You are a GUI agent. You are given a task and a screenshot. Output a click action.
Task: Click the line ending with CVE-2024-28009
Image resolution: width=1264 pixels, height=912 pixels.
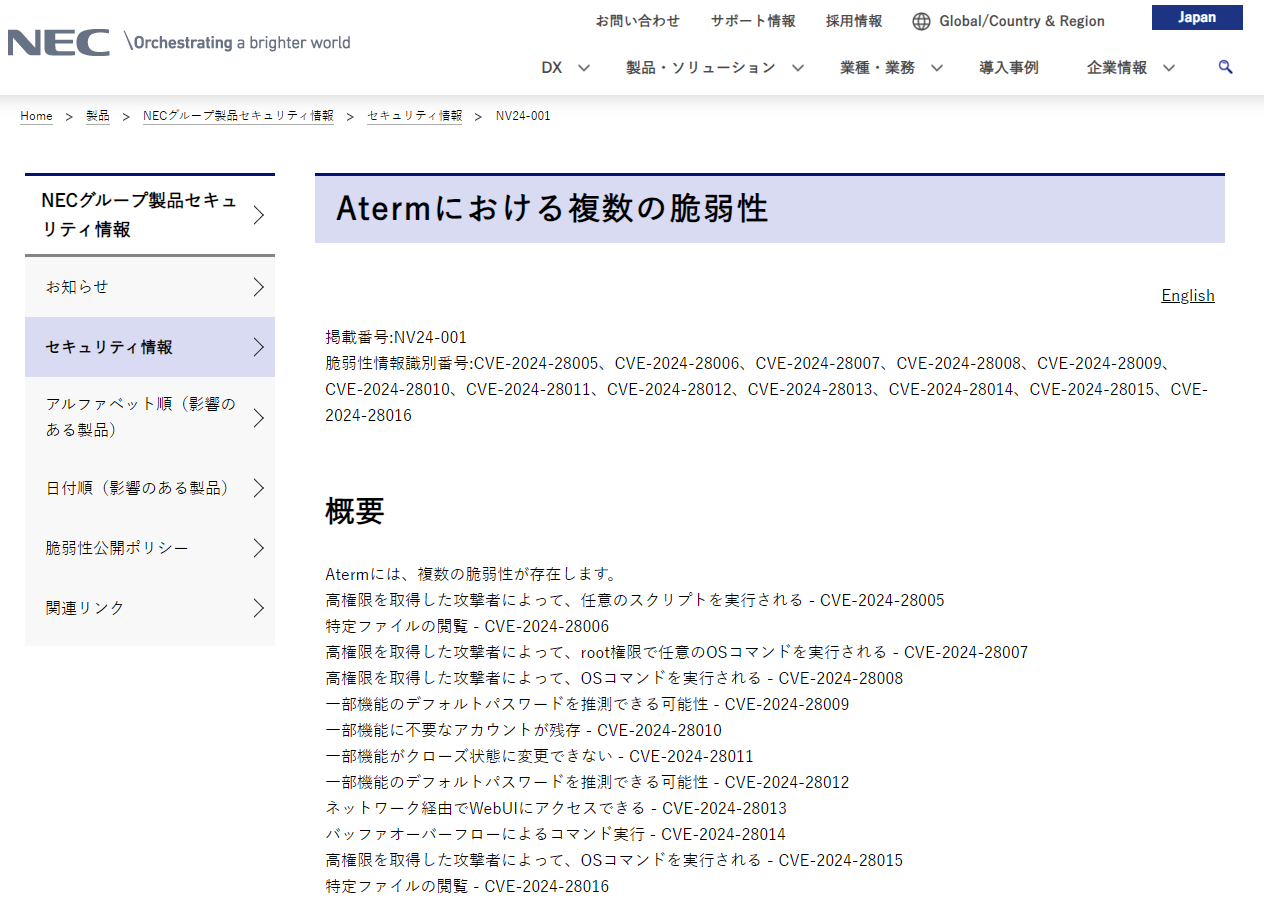587,704
